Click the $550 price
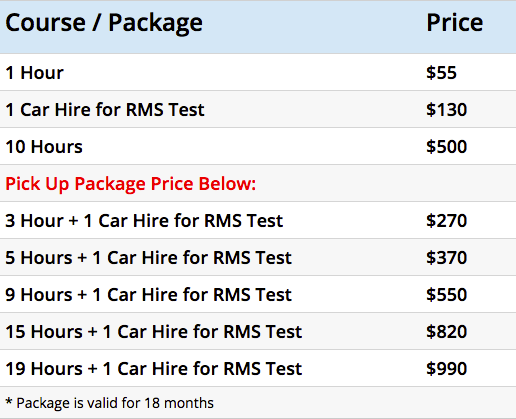Screen dimensions: 516x419 point(446,295)
